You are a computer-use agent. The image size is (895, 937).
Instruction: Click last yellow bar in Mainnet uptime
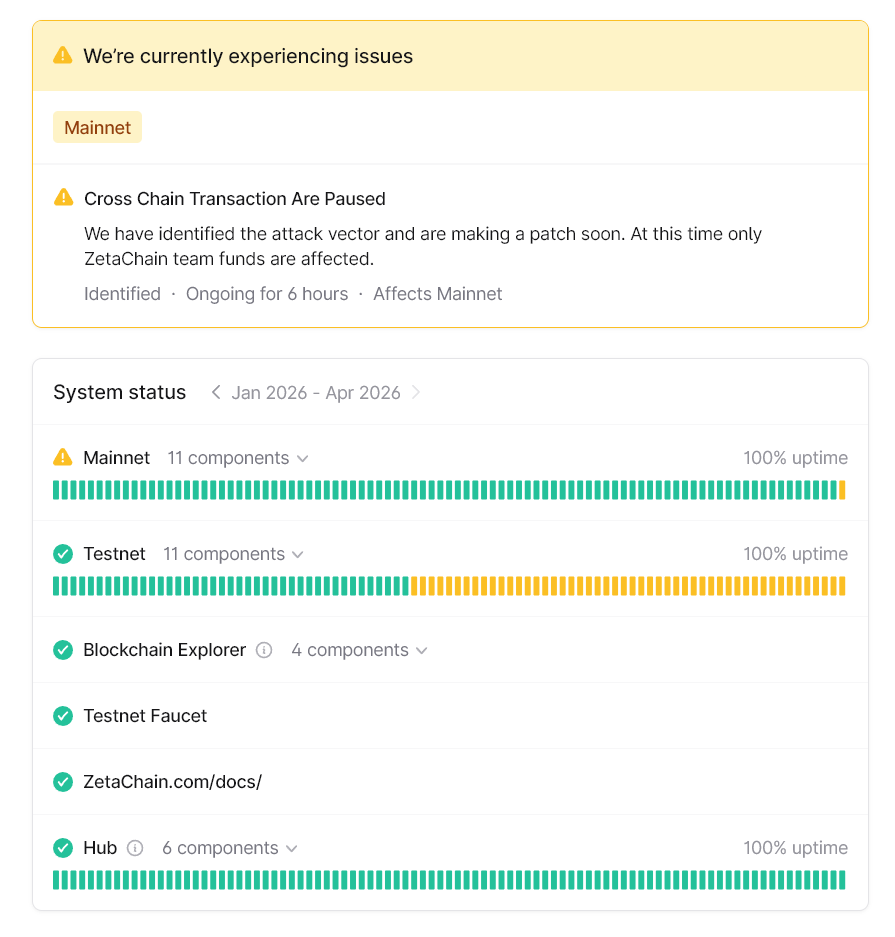coord(842,490)
